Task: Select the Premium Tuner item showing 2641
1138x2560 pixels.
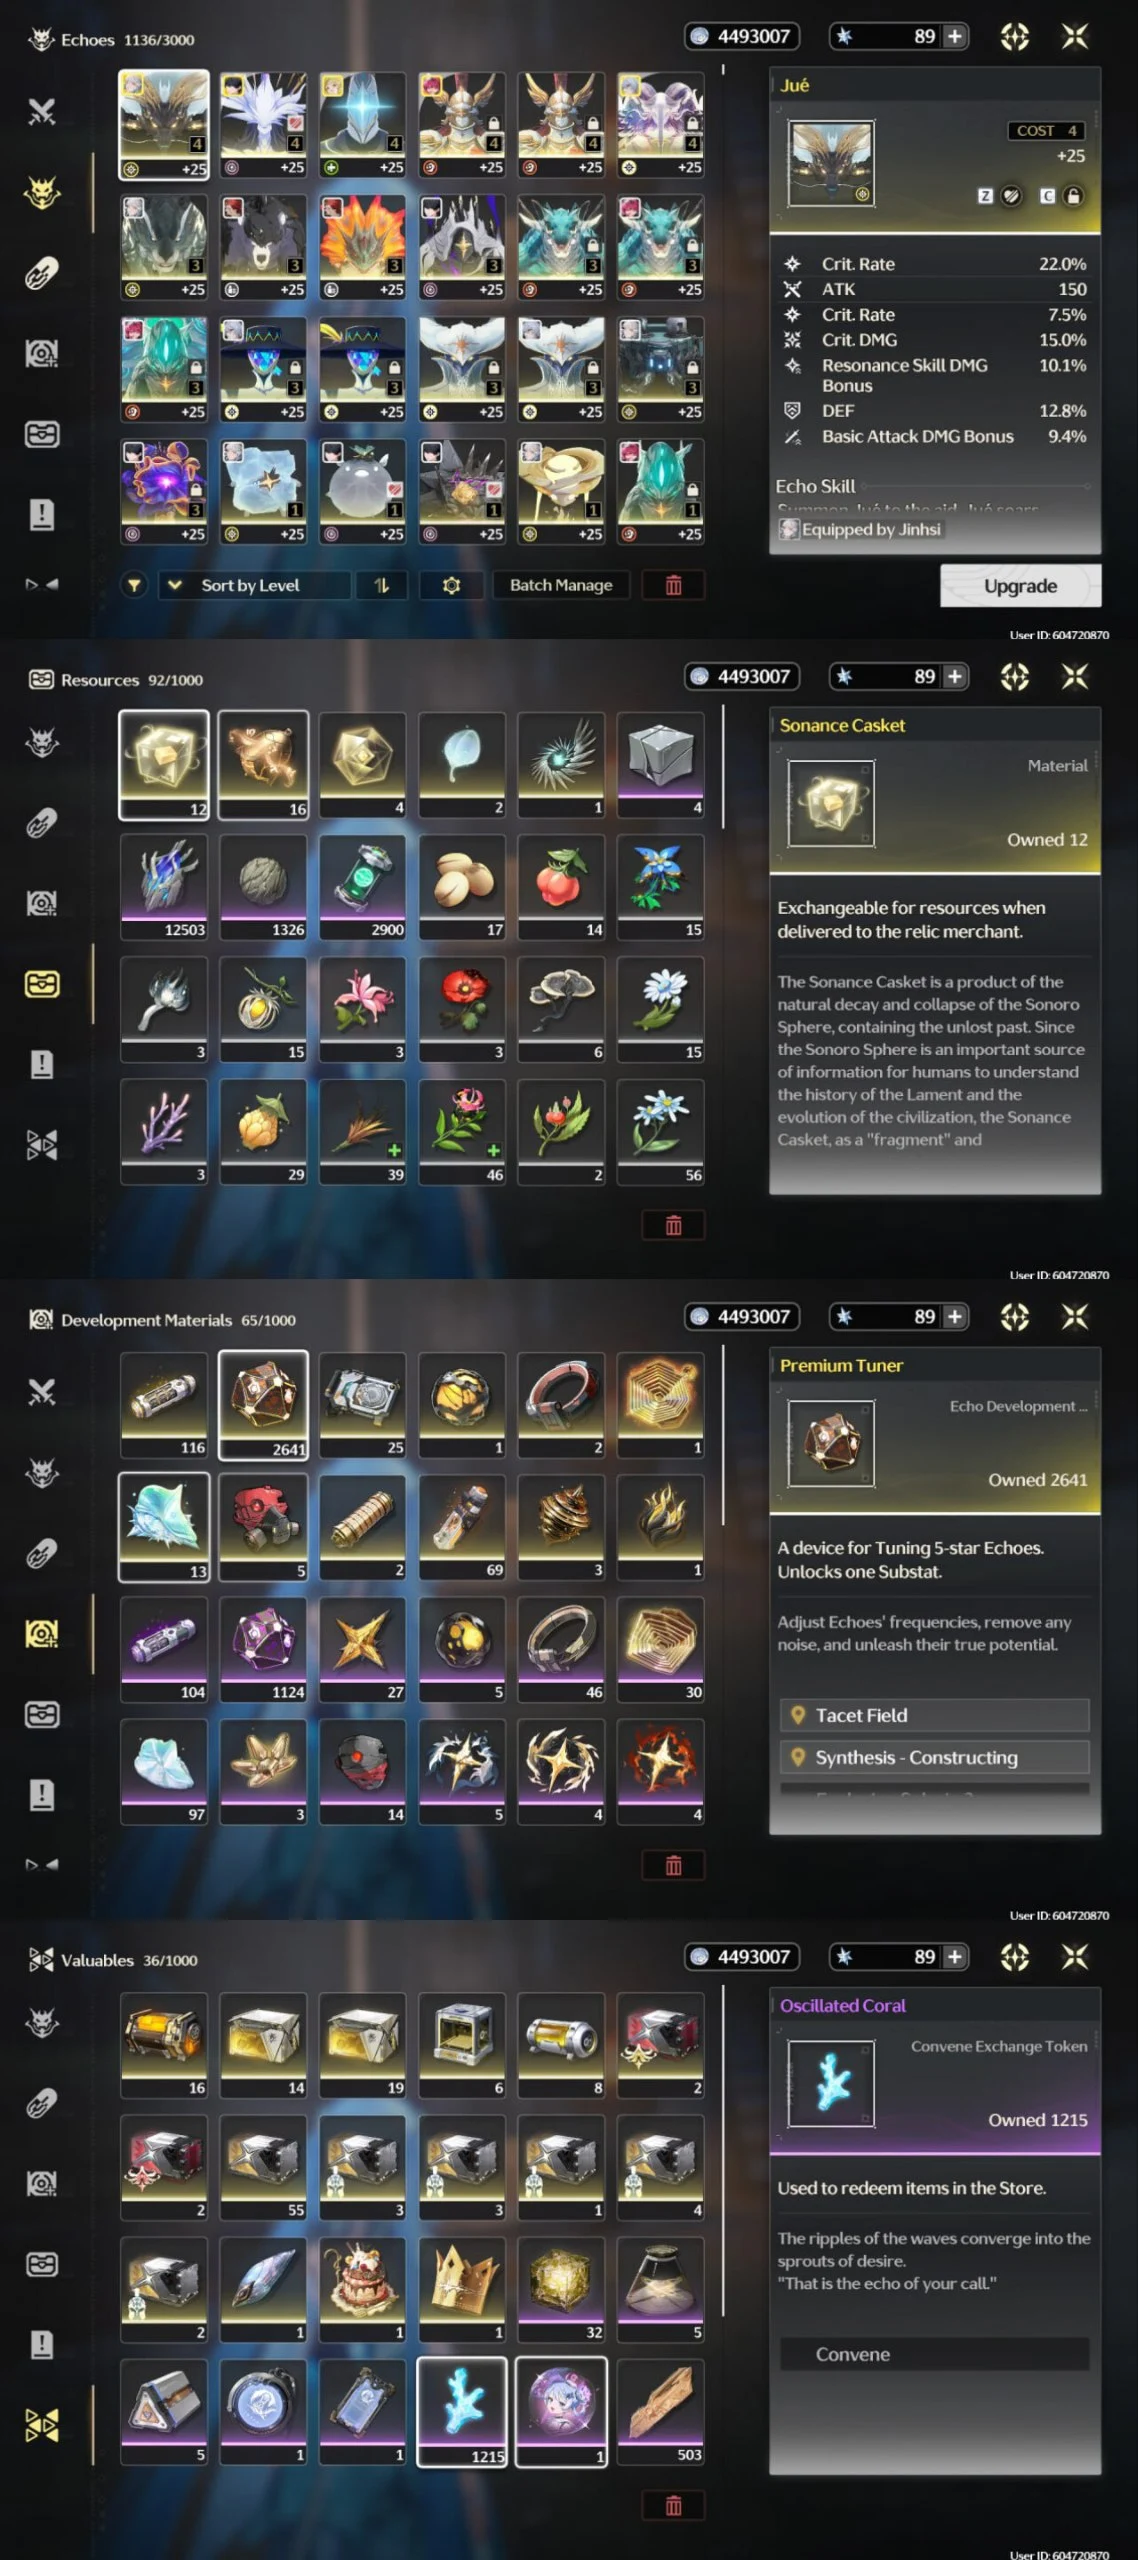Action: (263, 1405)
